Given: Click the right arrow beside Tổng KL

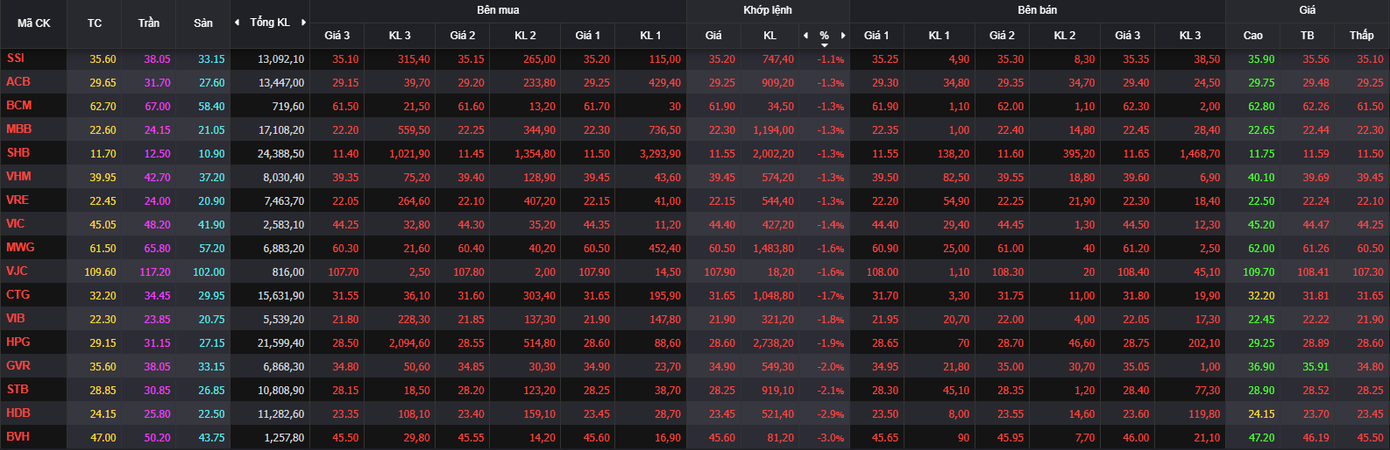Looking at the screenshot, I should tap(301, 22).
